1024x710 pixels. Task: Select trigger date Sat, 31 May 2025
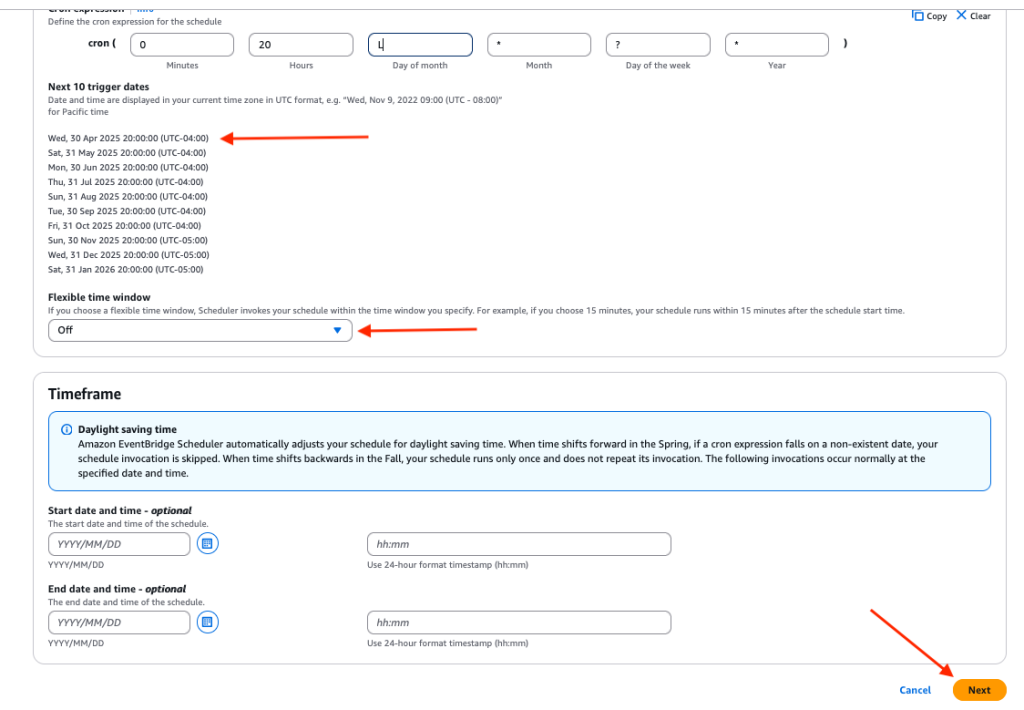click(x=127, y=153)
